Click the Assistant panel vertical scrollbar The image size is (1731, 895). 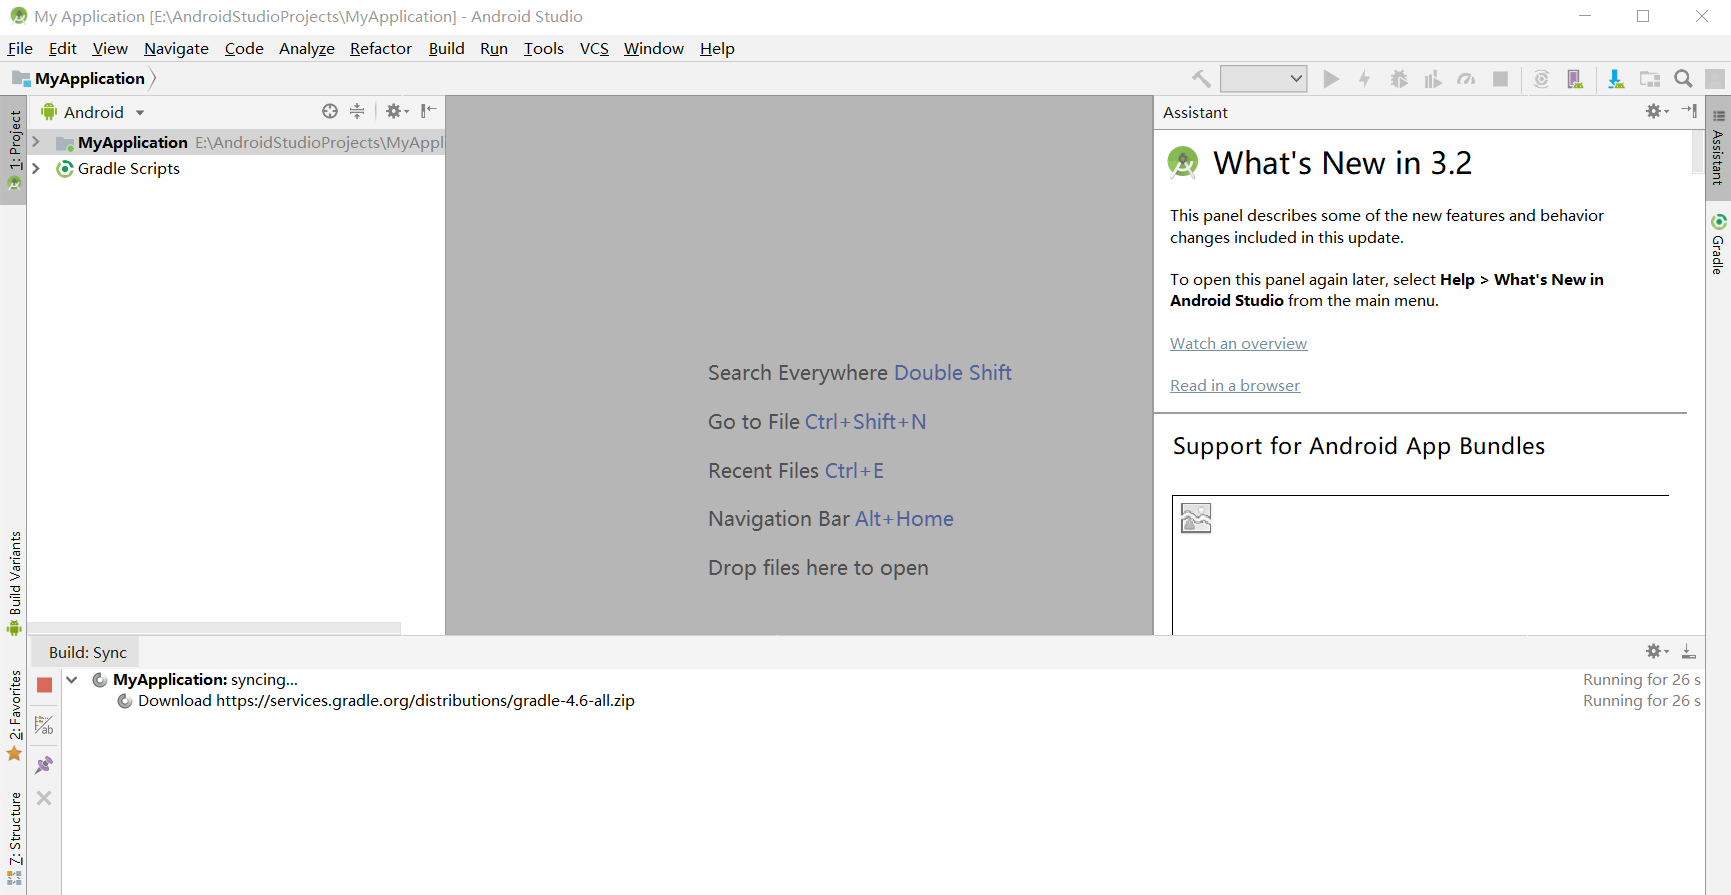(1697, 151)
